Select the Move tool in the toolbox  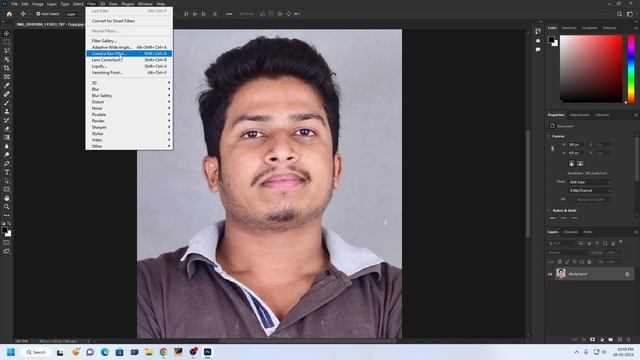tap(7, 33)
